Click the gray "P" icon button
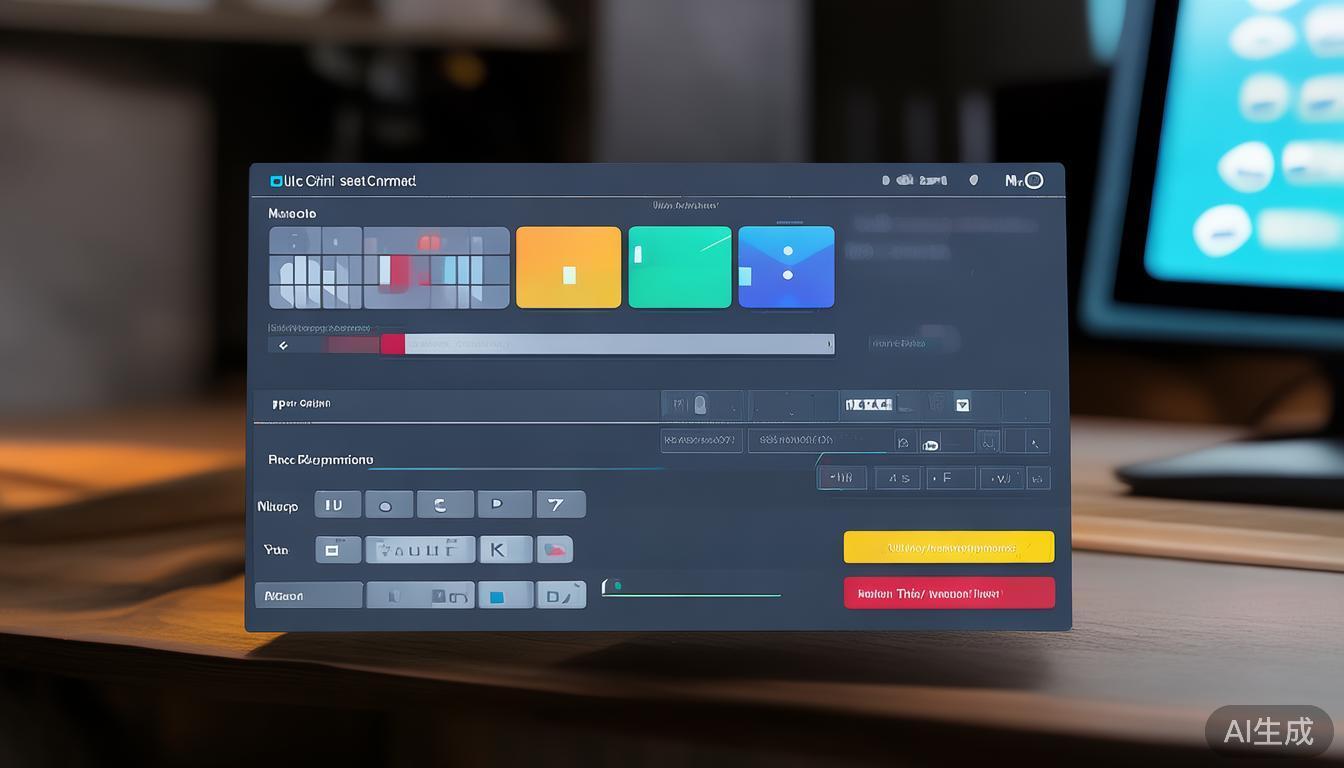Screen dimensions: 1344x768 [x=504, y=505]
